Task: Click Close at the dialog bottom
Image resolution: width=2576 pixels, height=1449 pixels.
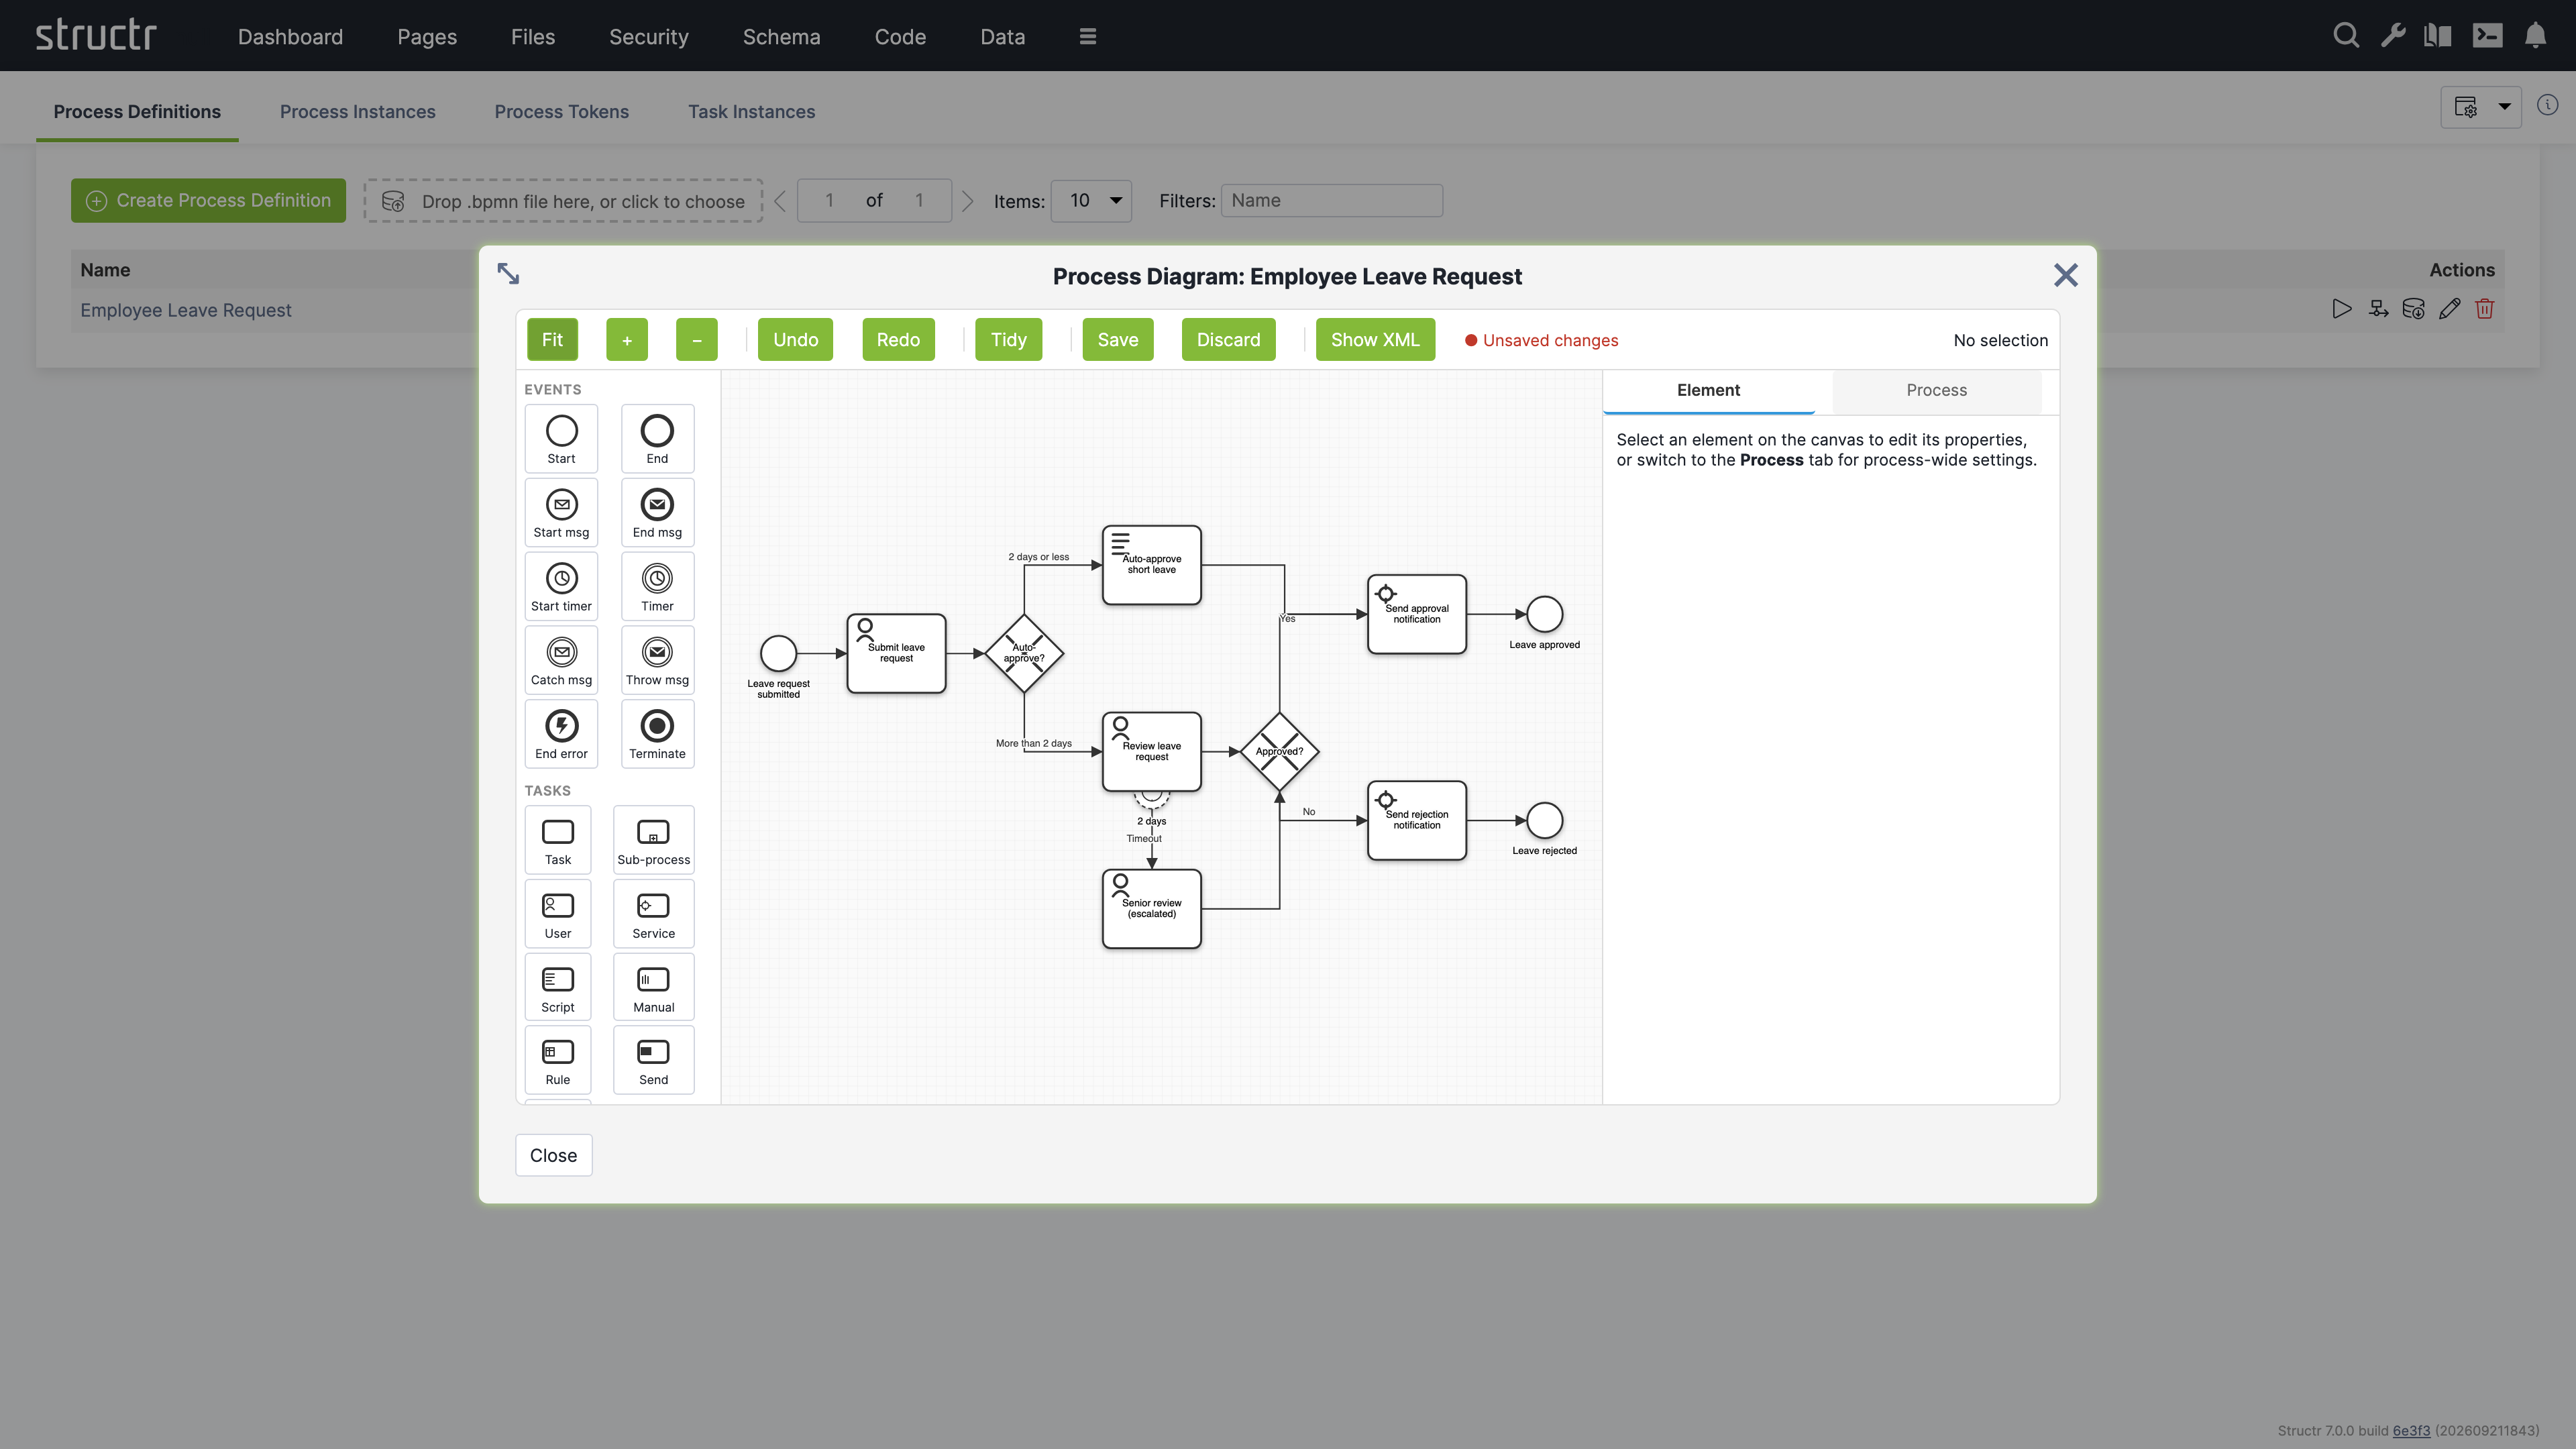Action: pyautogui.click(x=553, y=1156)
